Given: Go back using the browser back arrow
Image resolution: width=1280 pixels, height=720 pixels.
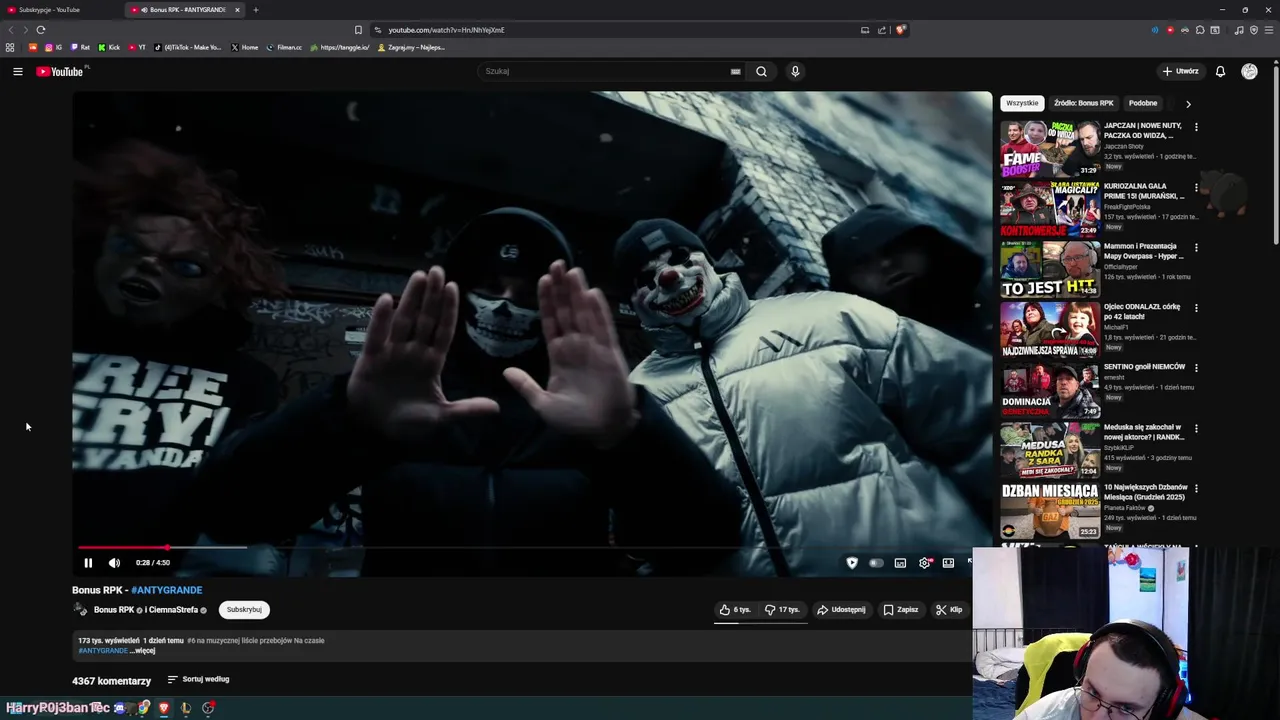Looking at the screenshot, I should pos(11,30).
